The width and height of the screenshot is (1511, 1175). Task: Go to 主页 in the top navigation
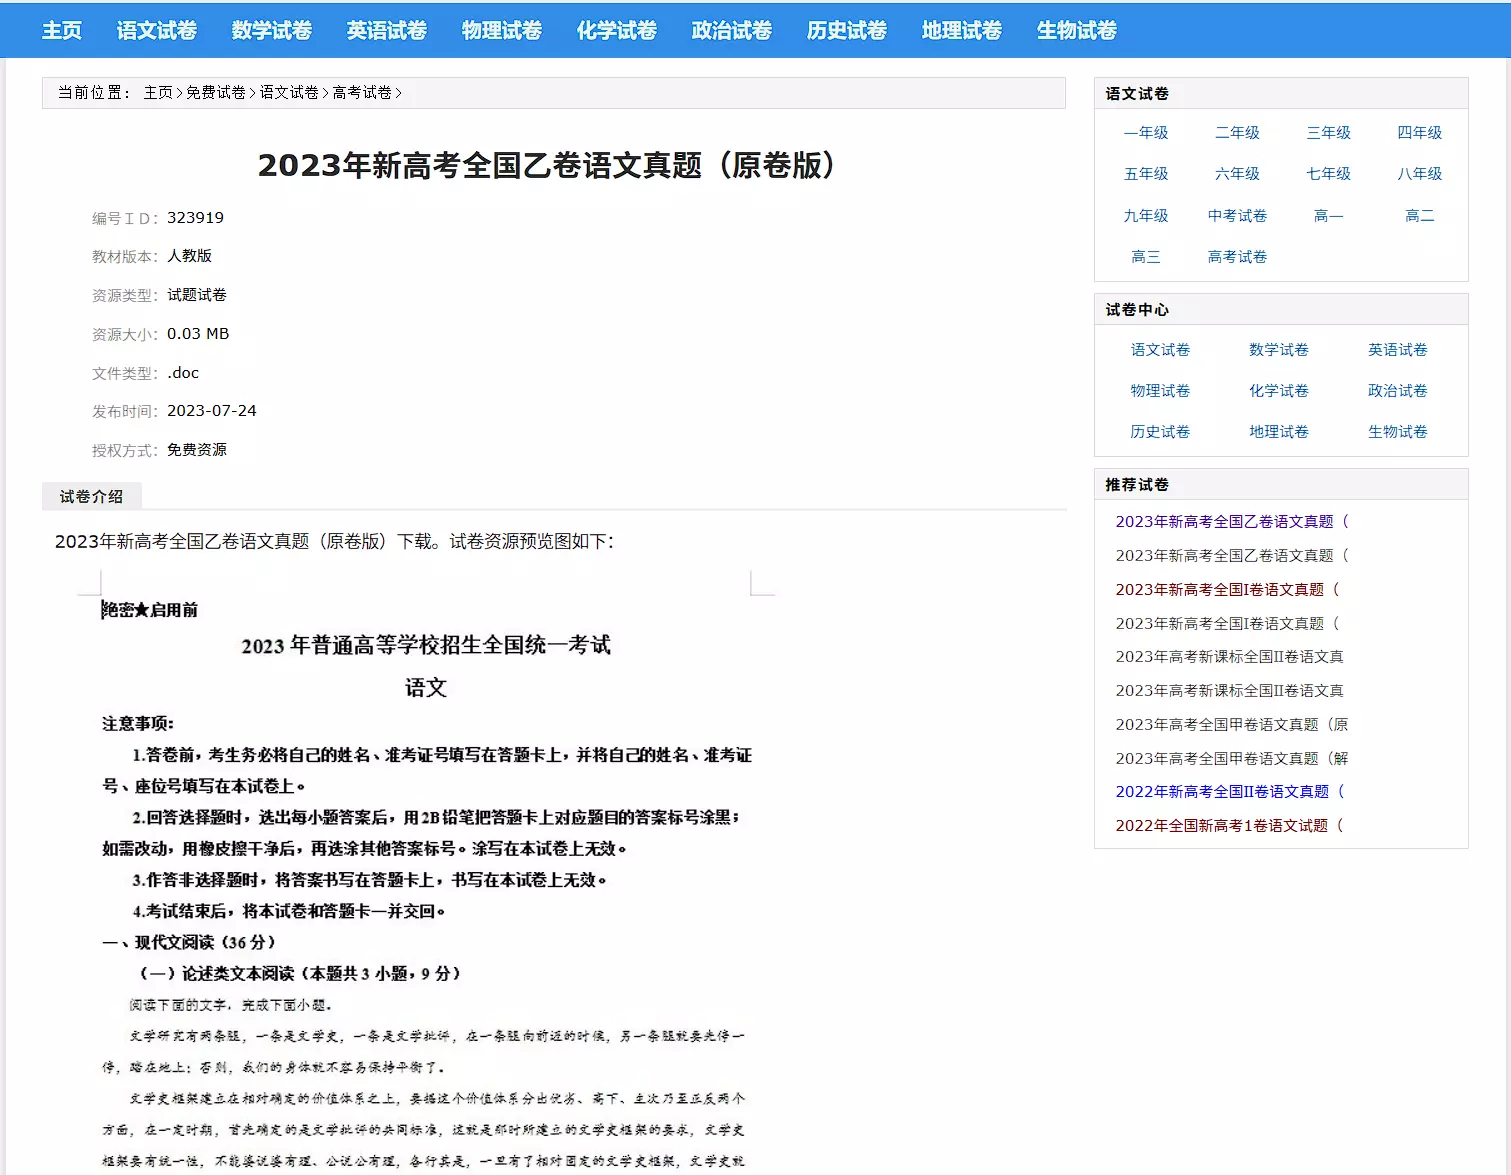pyautogui.click(x=62, y=30)
